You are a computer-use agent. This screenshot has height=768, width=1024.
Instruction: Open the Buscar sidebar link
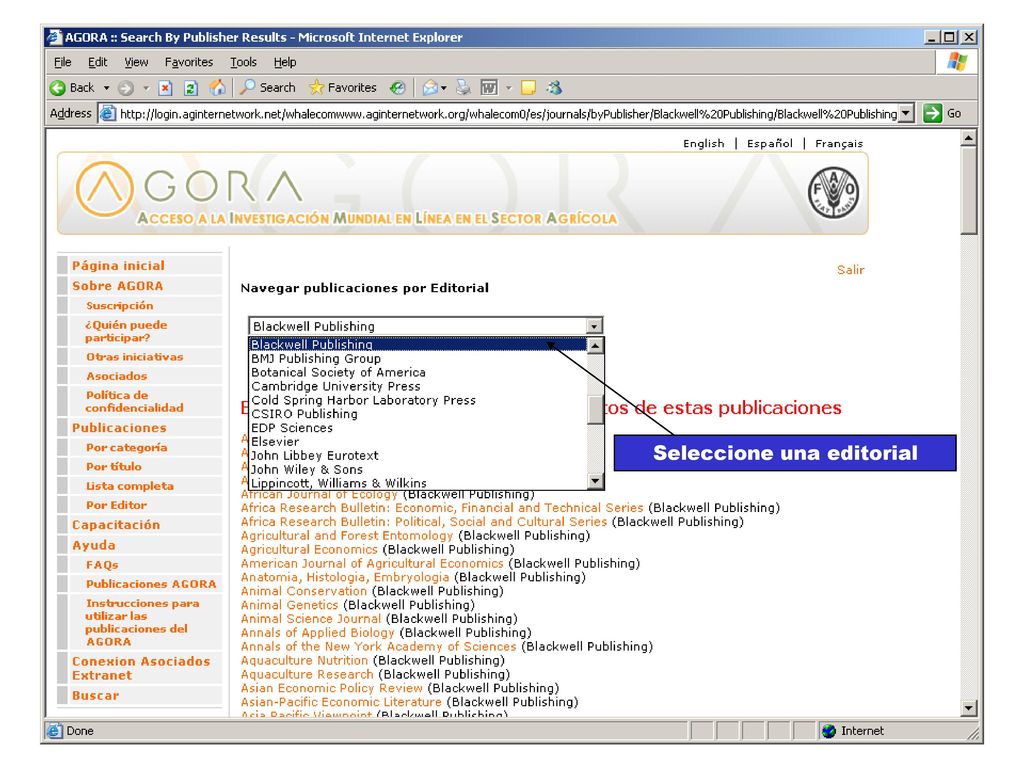tap(95, 696)
